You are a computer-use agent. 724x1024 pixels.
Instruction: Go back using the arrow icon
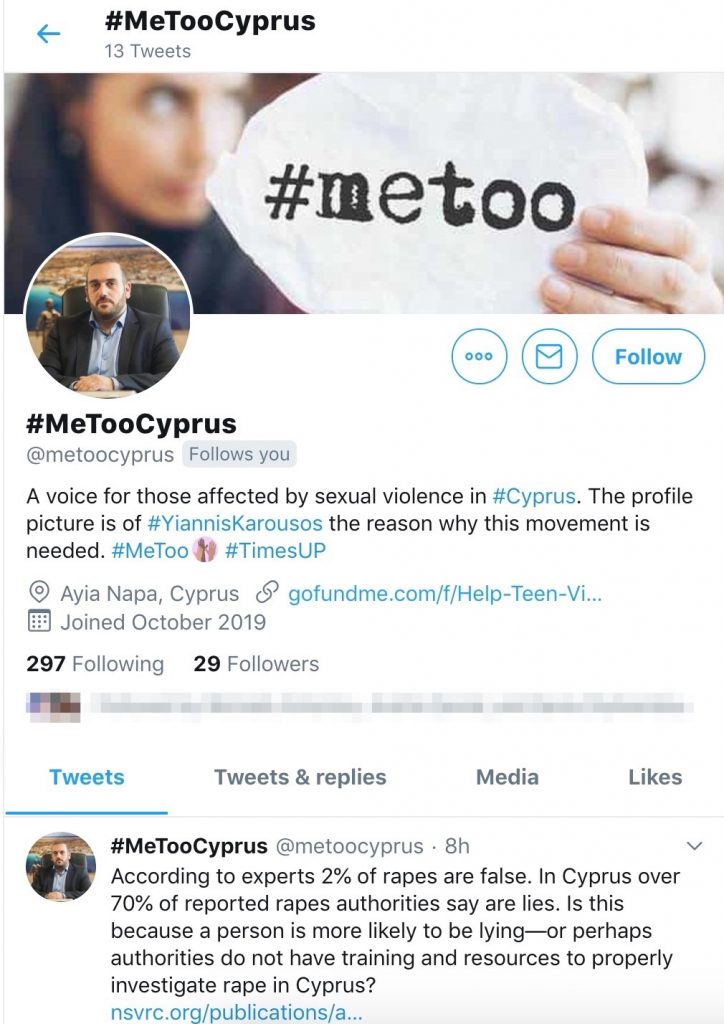[49, 33]
